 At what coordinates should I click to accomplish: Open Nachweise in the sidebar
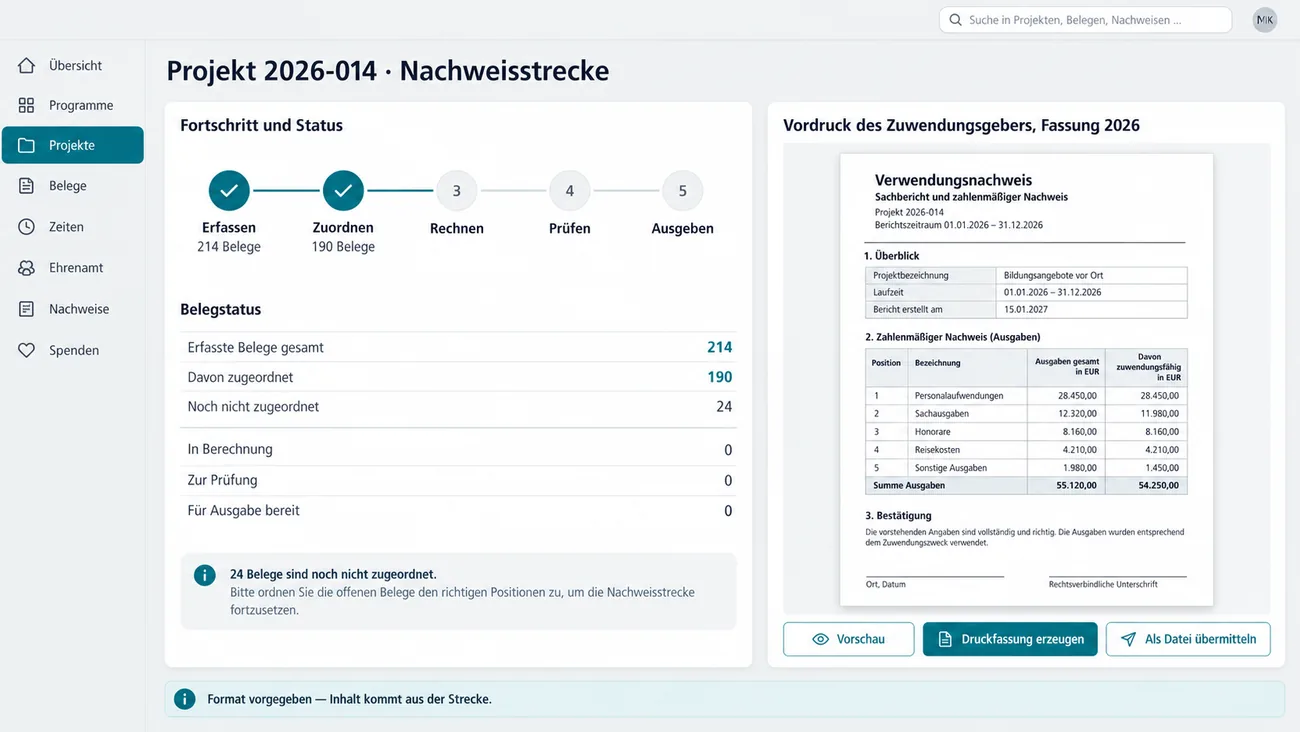coord(73,309)
